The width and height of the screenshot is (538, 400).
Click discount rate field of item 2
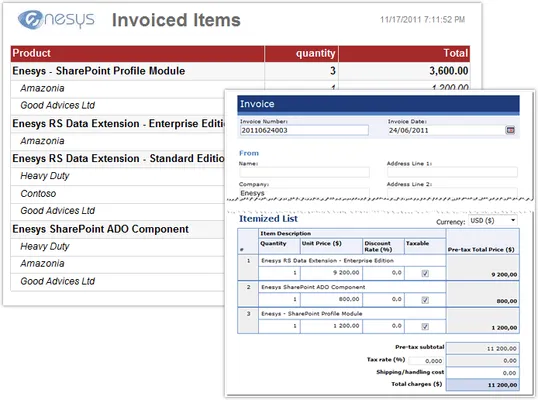tap(383, 299)
